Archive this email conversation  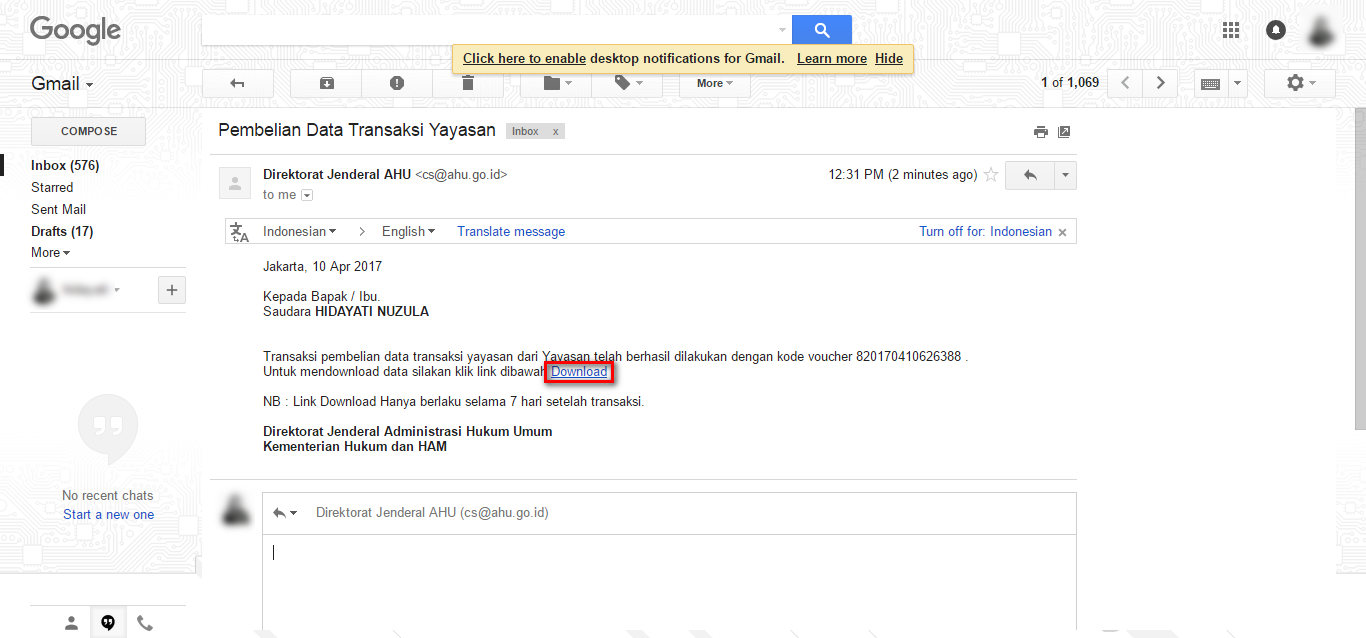pos(326,83)
